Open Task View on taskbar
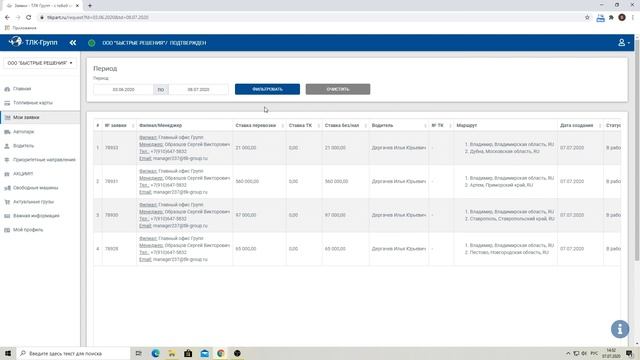The height and width of the screenshot is (360, 640). coord(139,353)
